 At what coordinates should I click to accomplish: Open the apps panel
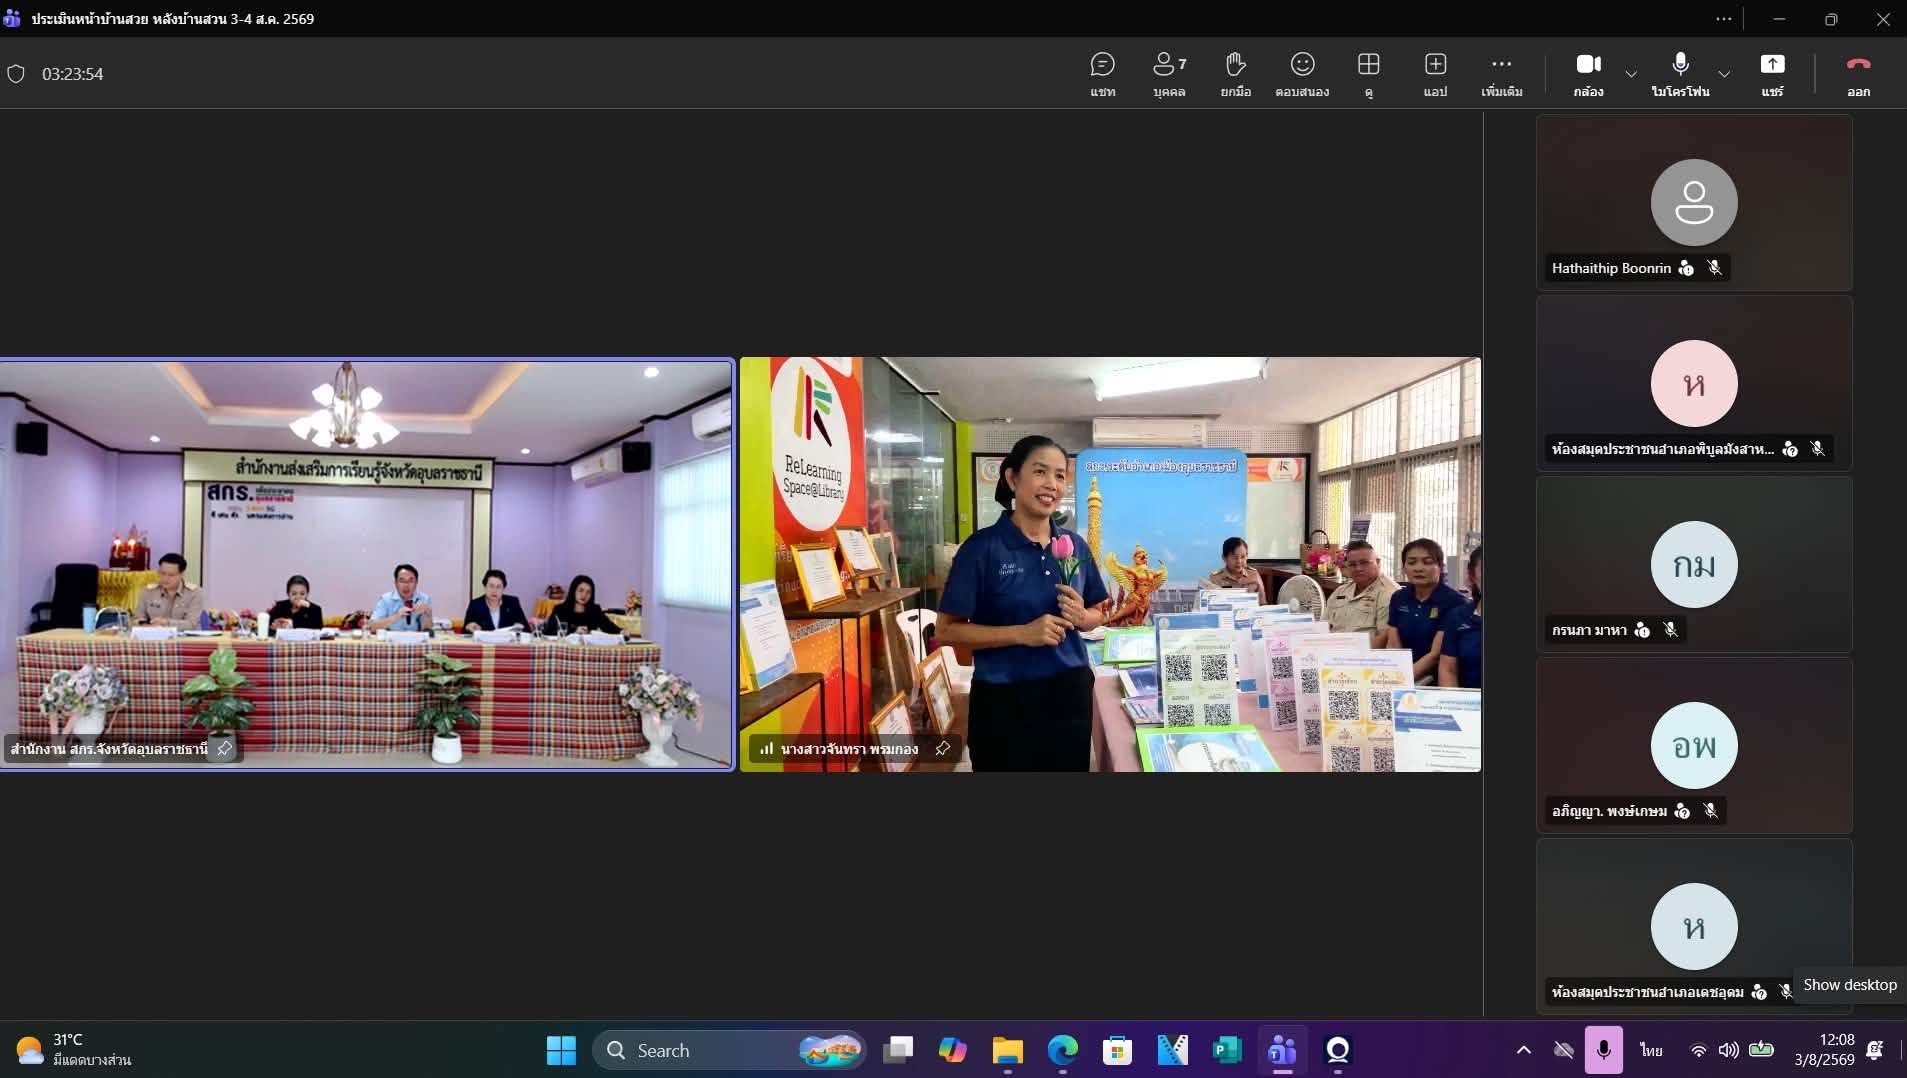(1435, 75)
